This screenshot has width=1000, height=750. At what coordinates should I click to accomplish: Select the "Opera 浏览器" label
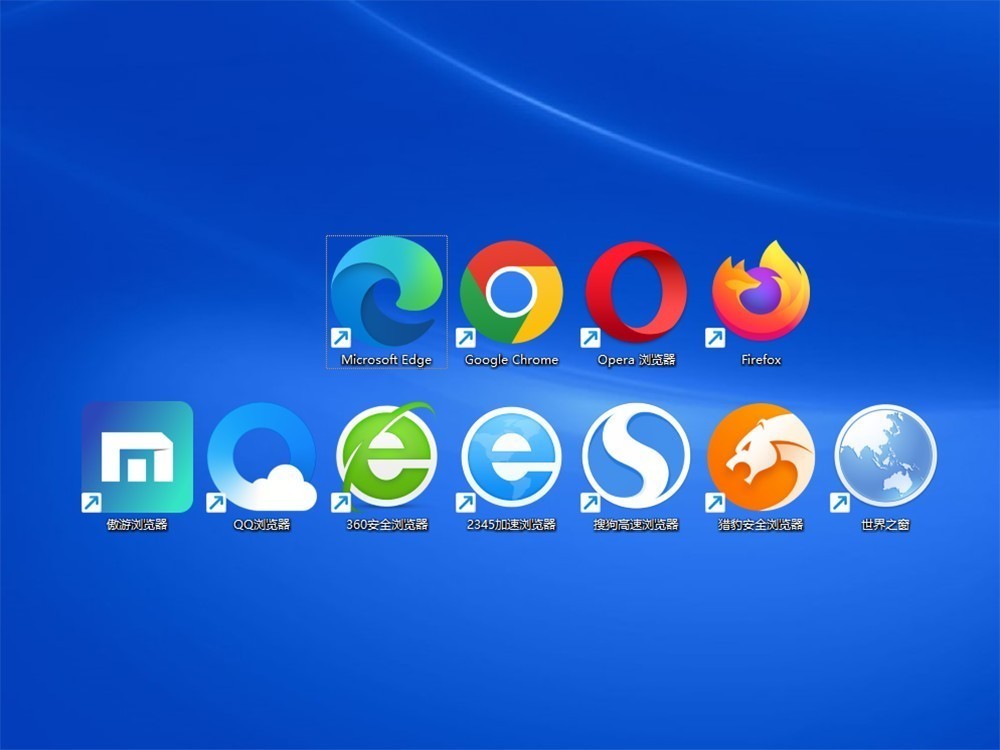636,360
